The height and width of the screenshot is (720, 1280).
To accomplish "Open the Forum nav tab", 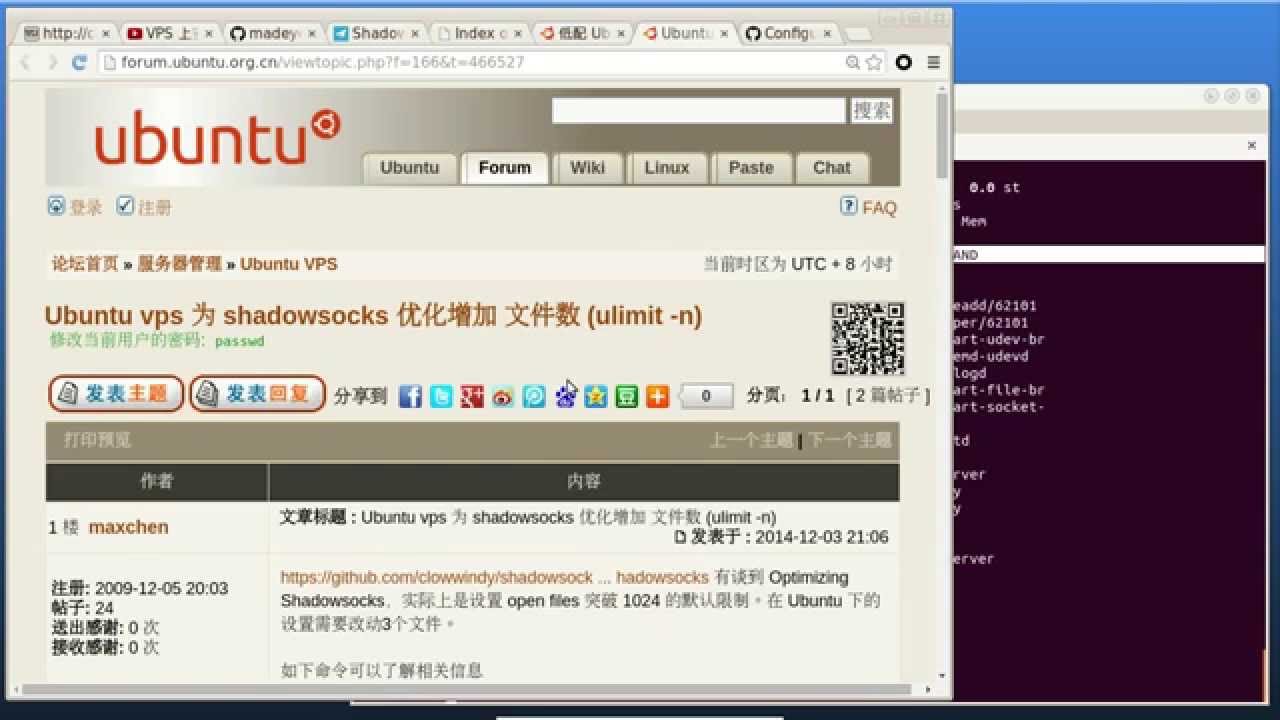I will pos(505,168).
